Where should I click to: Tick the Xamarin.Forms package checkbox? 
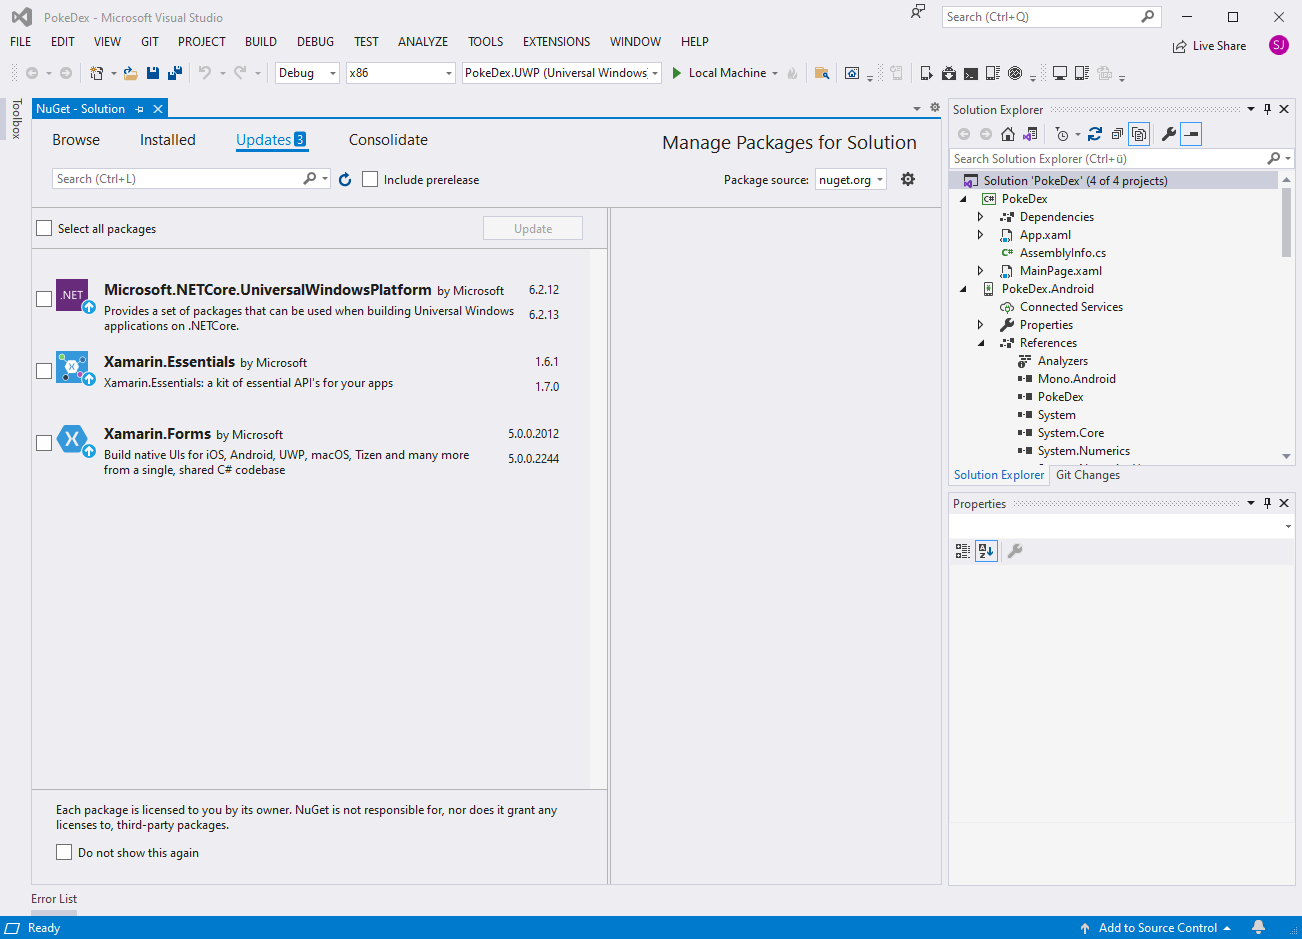[x=44, y=443]
